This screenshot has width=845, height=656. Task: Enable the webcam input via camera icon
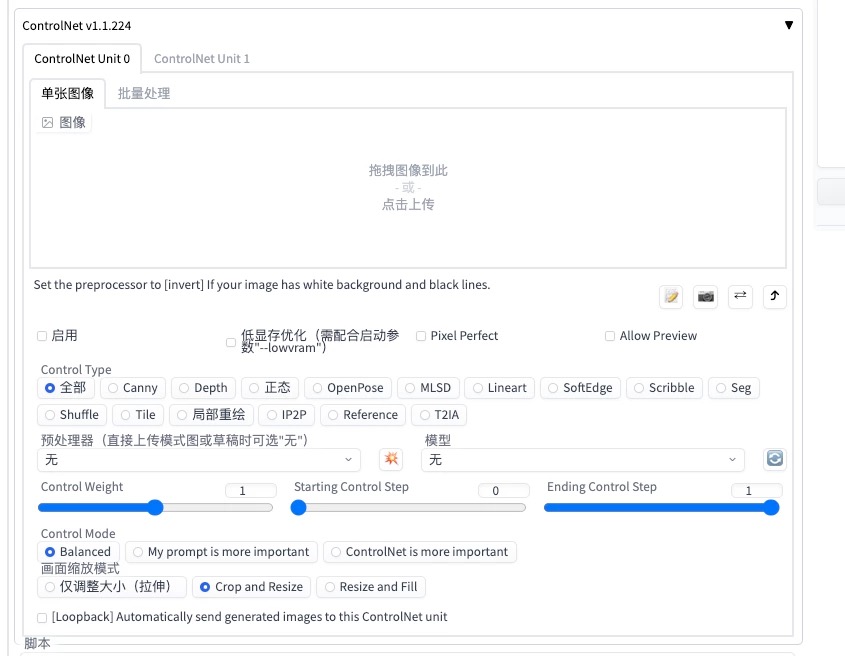(x=704, y=296)
